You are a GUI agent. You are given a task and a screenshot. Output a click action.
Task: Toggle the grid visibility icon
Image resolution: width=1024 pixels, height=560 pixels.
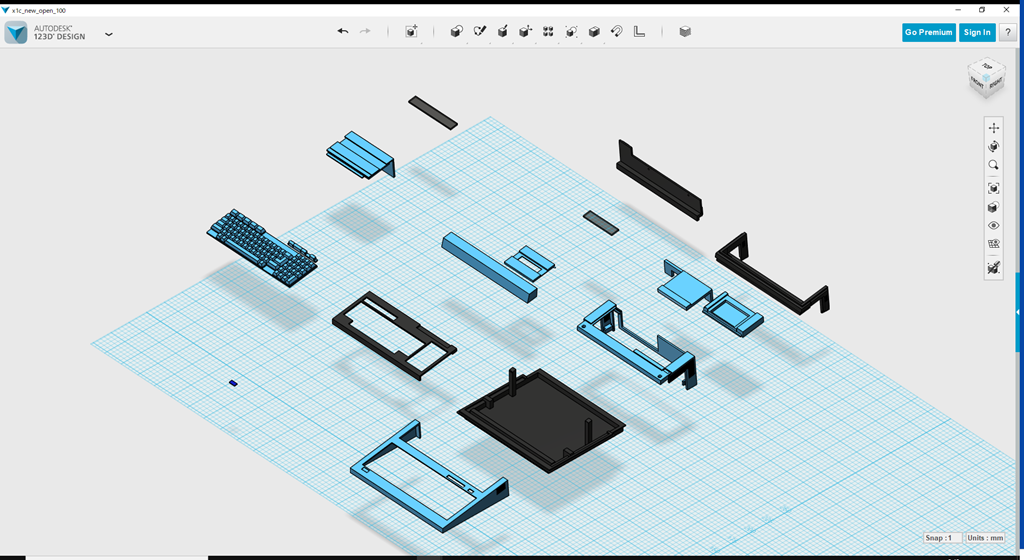click(993, 244)
